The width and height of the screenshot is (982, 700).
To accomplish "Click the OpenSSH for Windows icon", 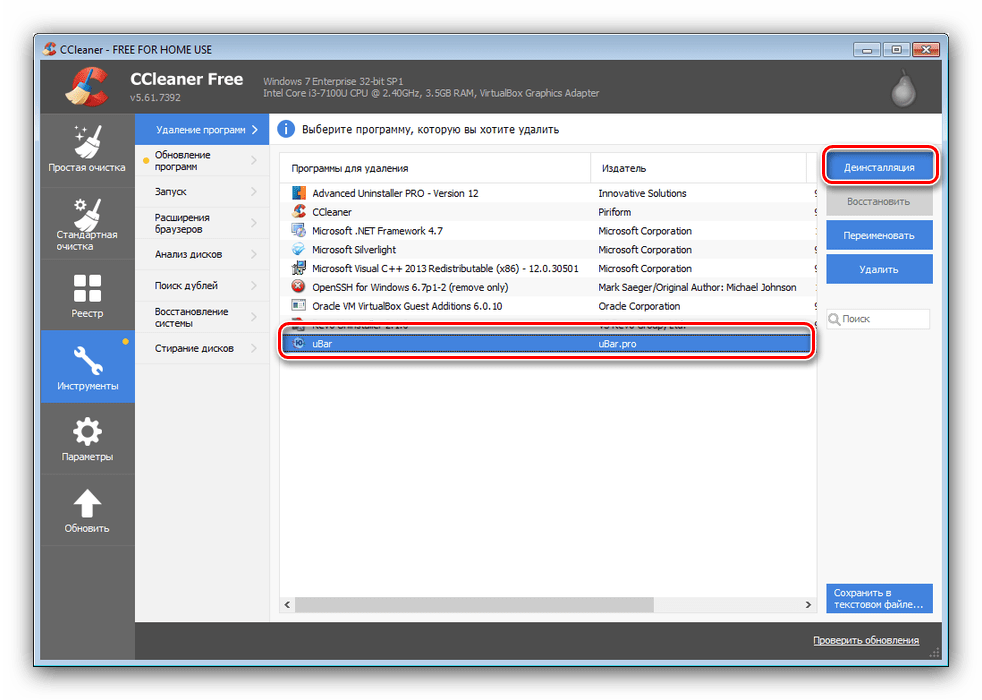I will 298,287.
